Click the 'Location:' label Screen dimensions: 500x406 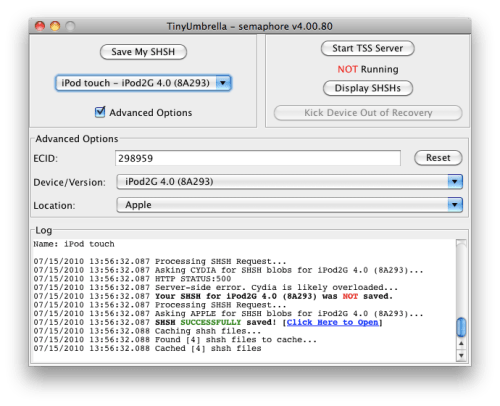(x=54, y=205)
